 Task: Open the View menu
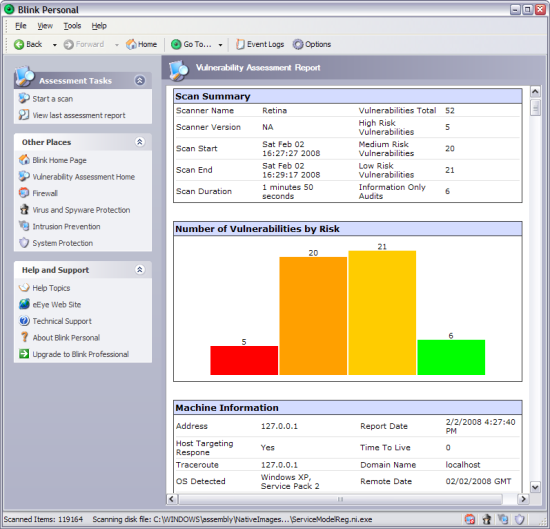[45, 26]
